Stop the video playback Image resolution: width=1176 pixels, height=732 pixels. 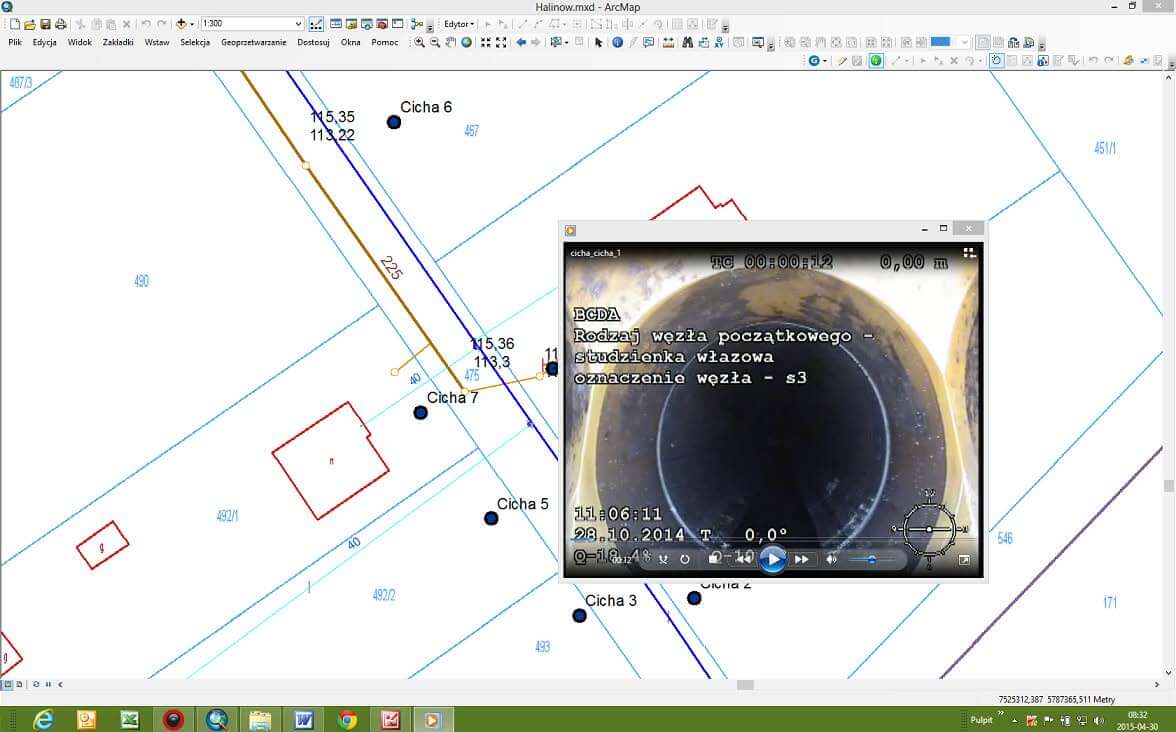(x=713, y=559)
